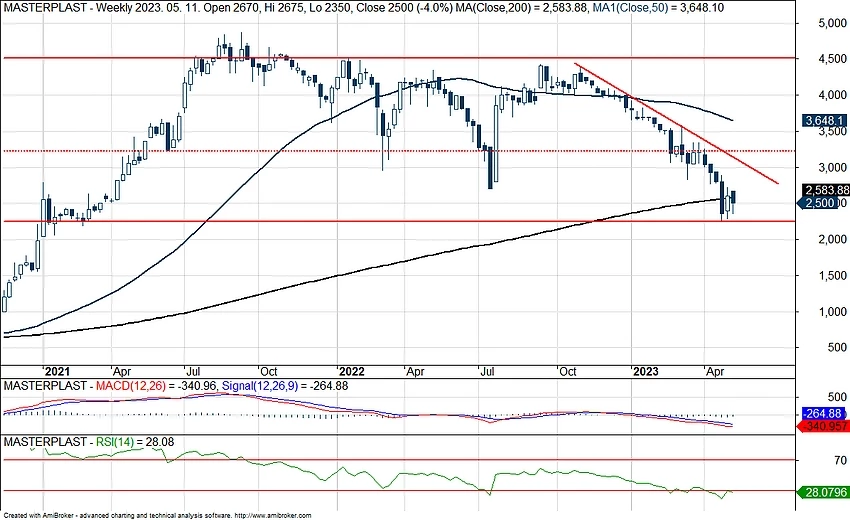Click the 2022 year label on time axis

coord(351,371)
